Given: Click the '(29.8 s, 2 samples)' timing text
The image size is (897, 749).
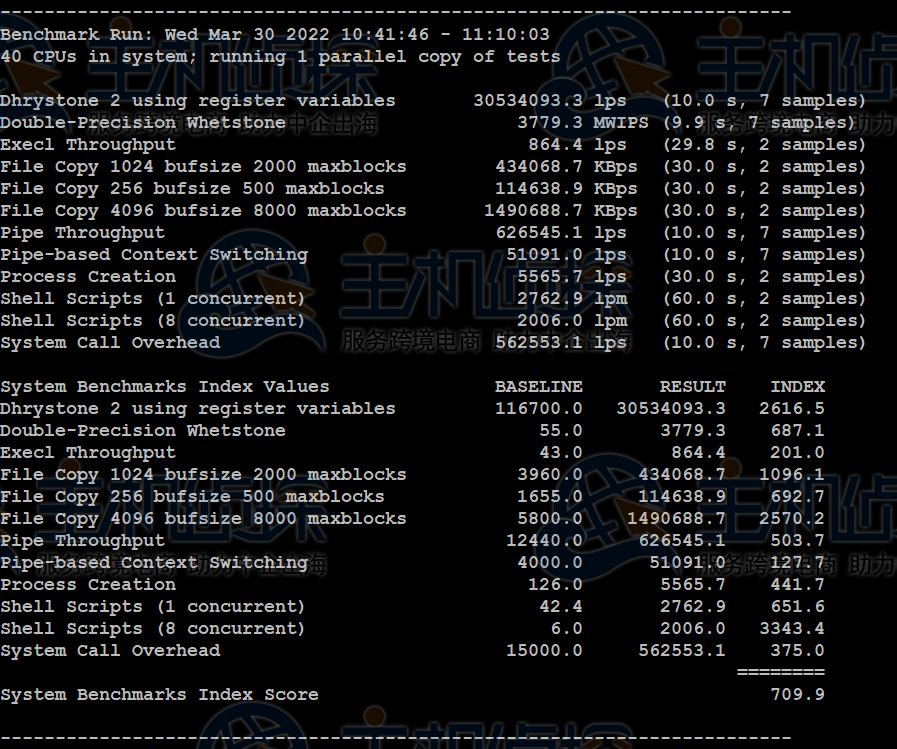Looking at the screenshot, I should pos(764,145).
